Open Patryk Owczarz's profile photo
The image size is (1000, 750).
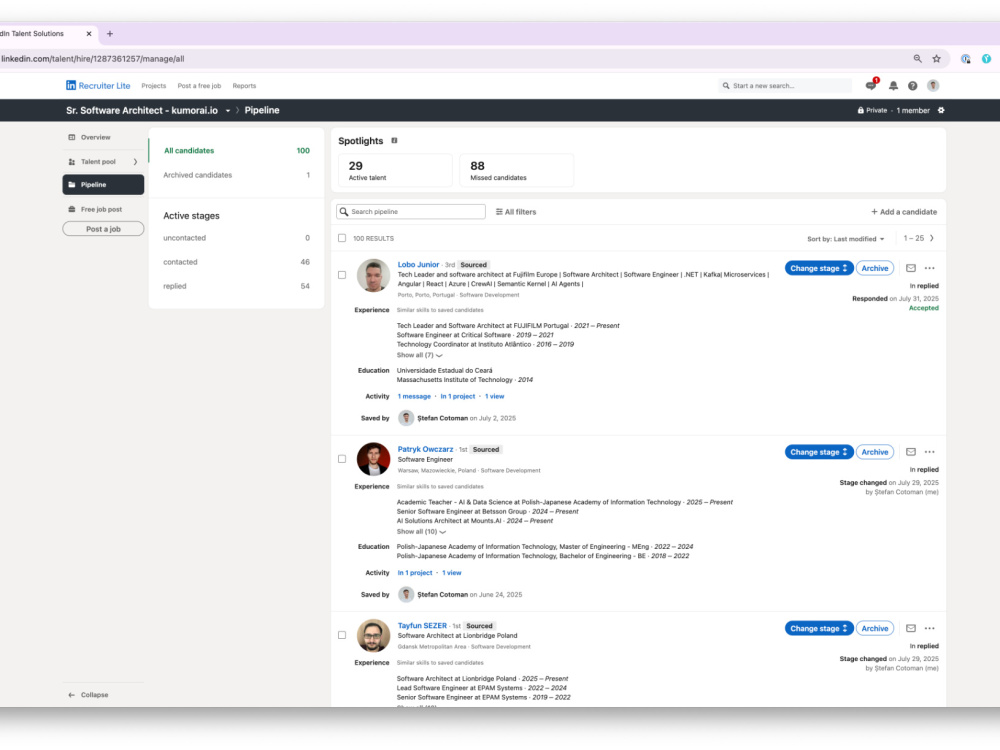(x=373, y=459)
